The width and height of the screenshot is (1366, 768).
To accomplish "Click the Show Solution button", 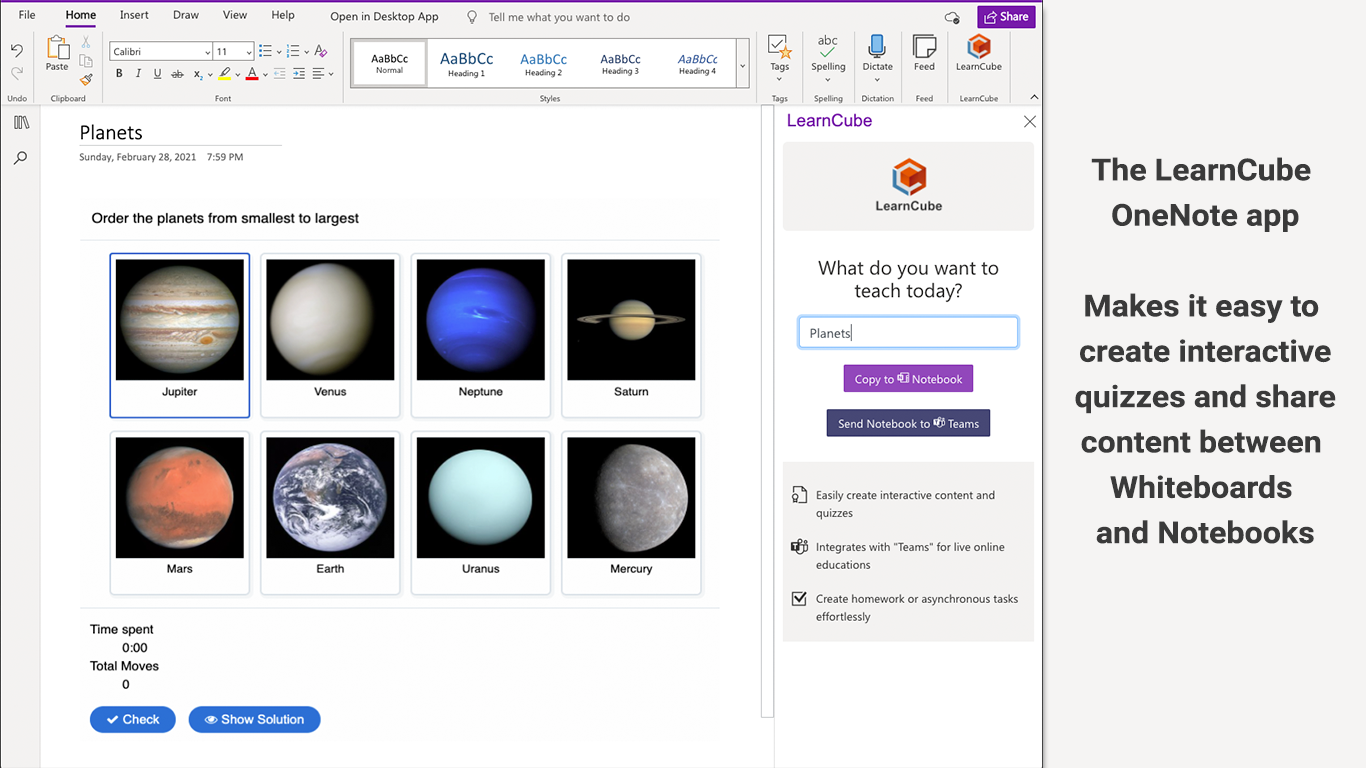I will pos(254,719).
